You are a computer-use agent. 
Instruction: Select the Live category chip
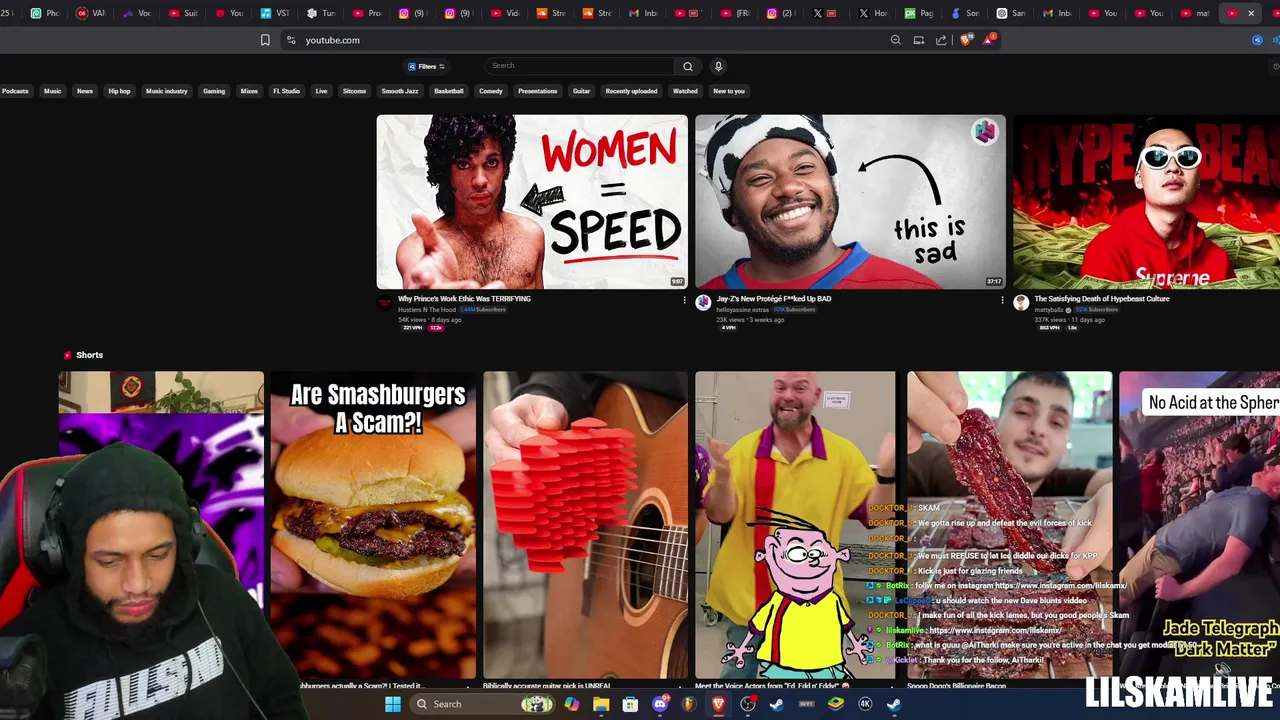coord(321,91)
